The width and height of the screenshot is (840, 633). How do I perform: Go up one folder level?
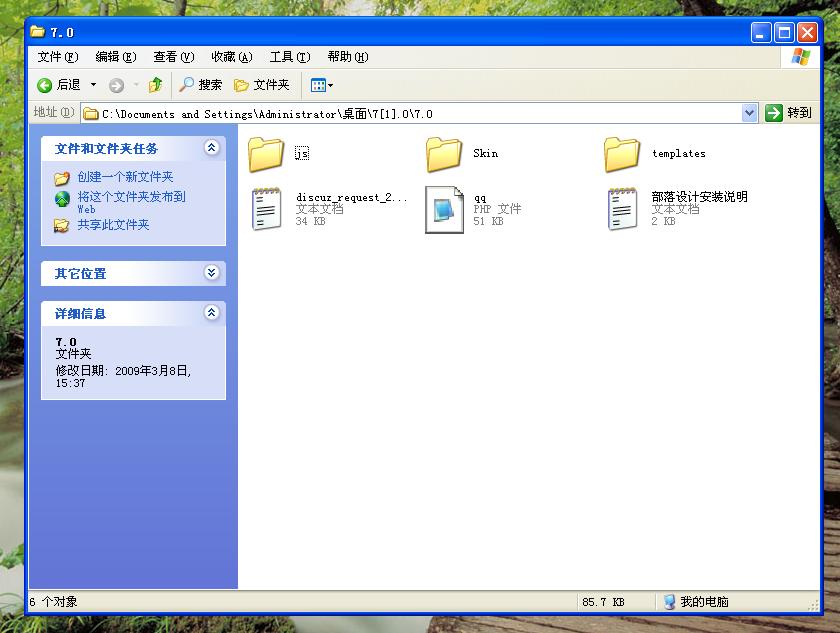pyautogui.click(x=155, y=85)
